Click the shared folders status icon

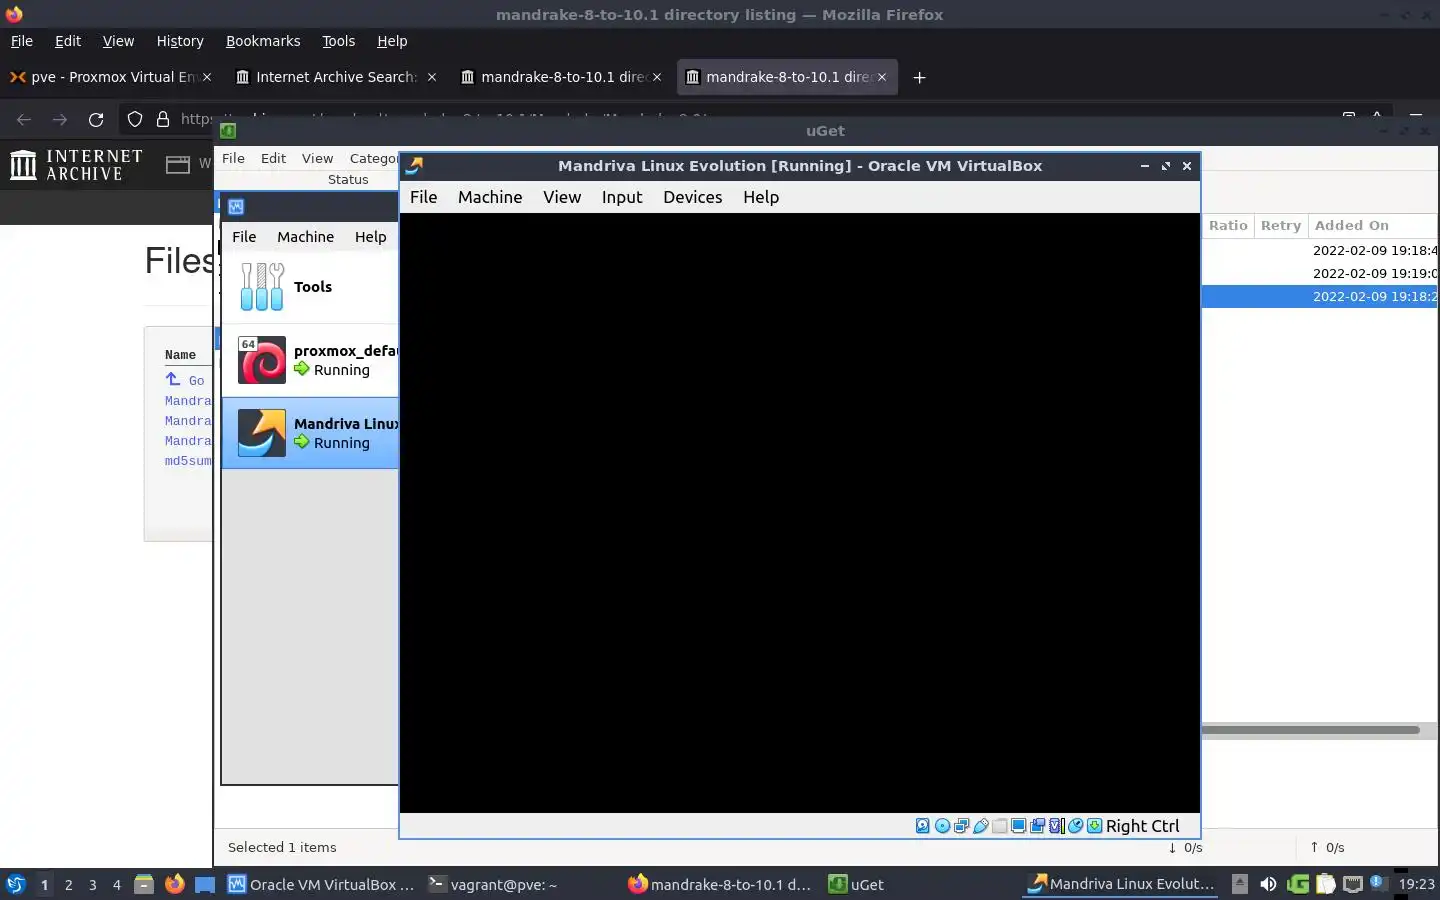[999, 826]
